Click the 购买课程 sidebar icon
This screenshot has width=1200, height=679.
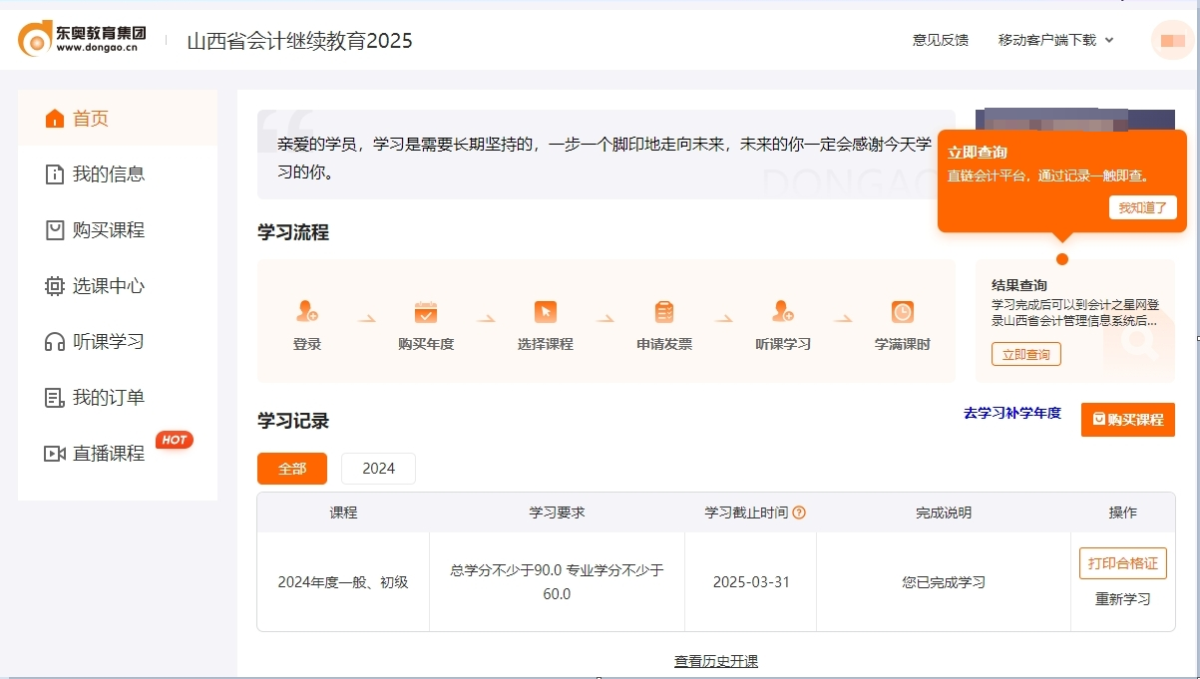55,229
